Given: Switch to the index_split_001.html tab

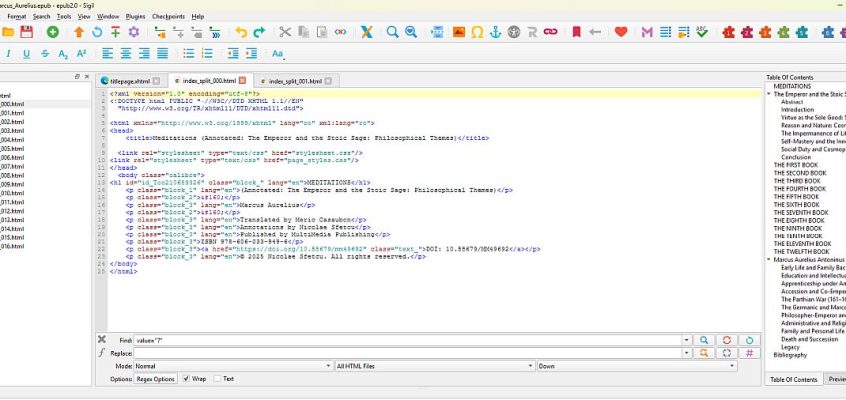Looking at the screenshot, I should pyautogui.click(x=296, y=81).
